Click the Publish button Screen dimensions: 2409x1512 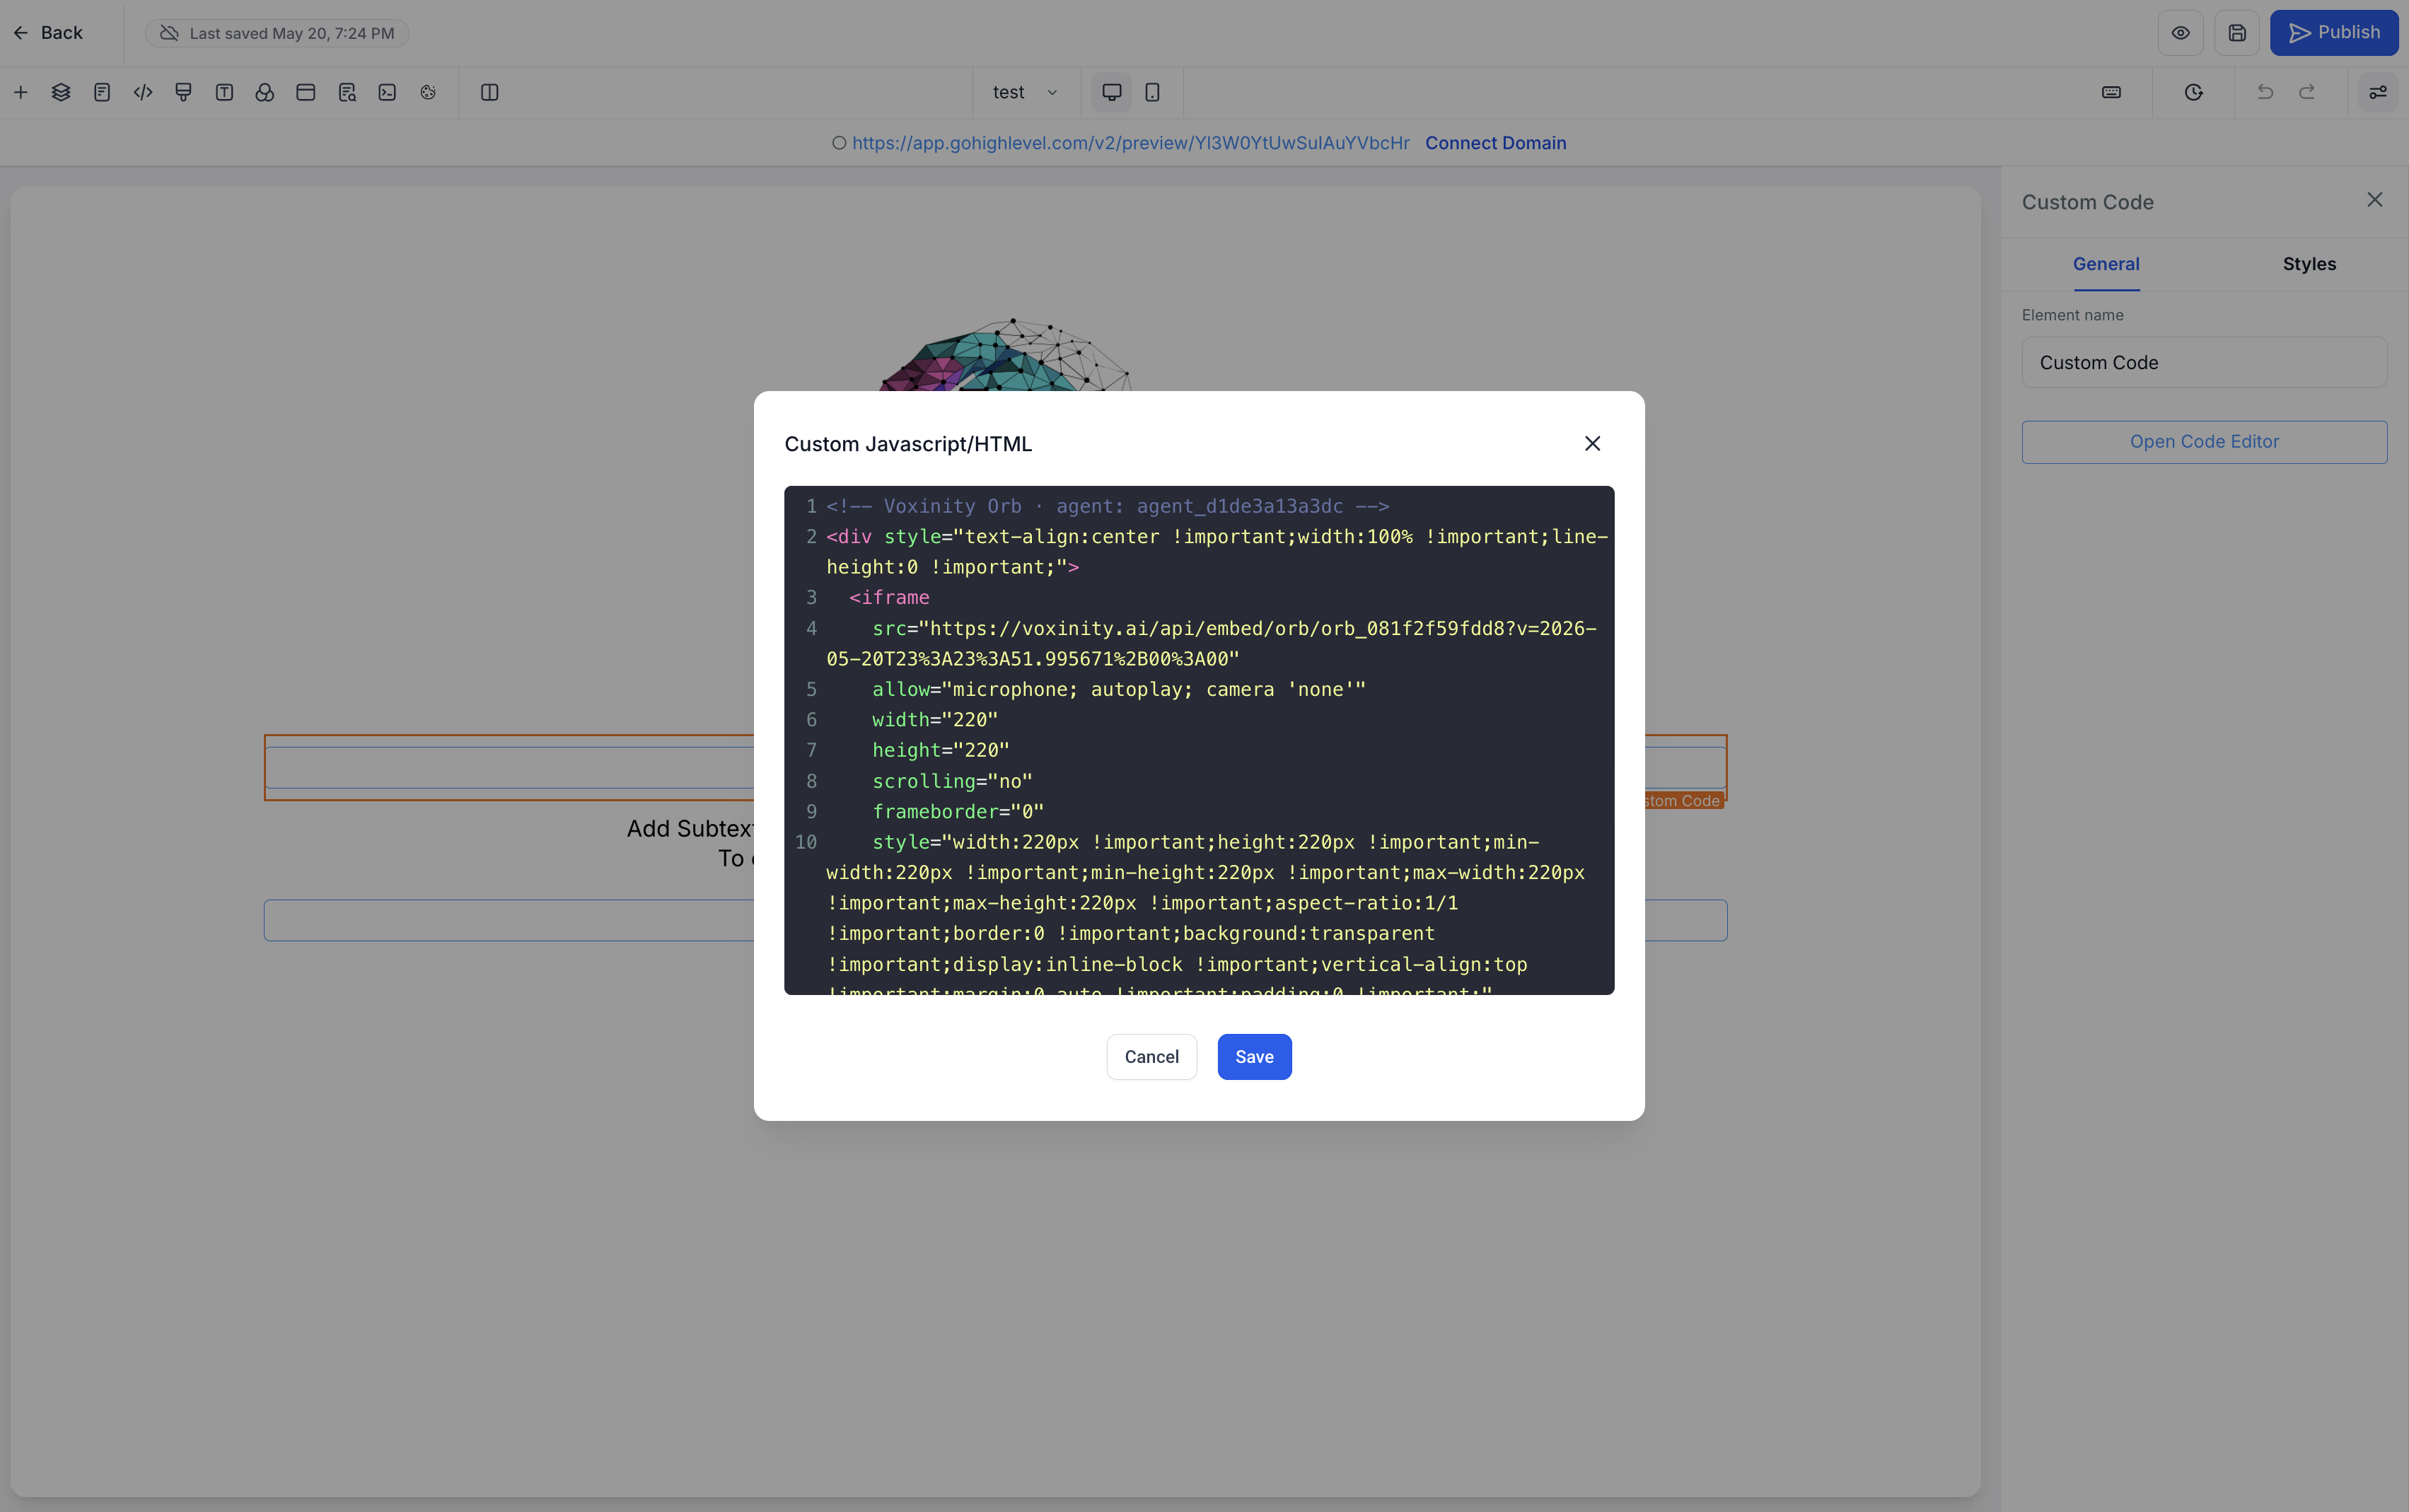point(2333,33)
